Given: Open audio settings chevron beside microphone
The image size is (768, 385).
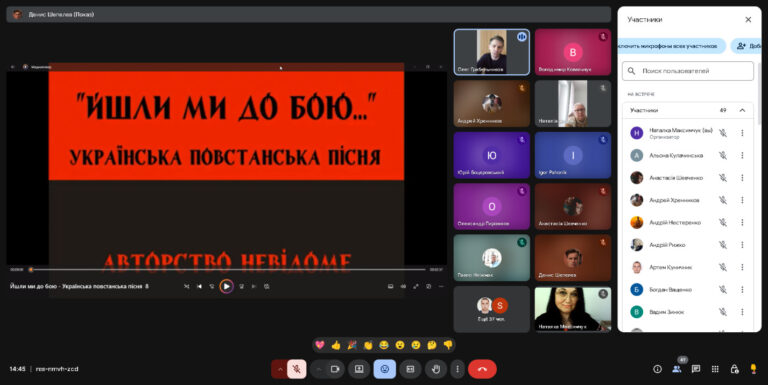Looking at the screenshot, I should (280, 369).
